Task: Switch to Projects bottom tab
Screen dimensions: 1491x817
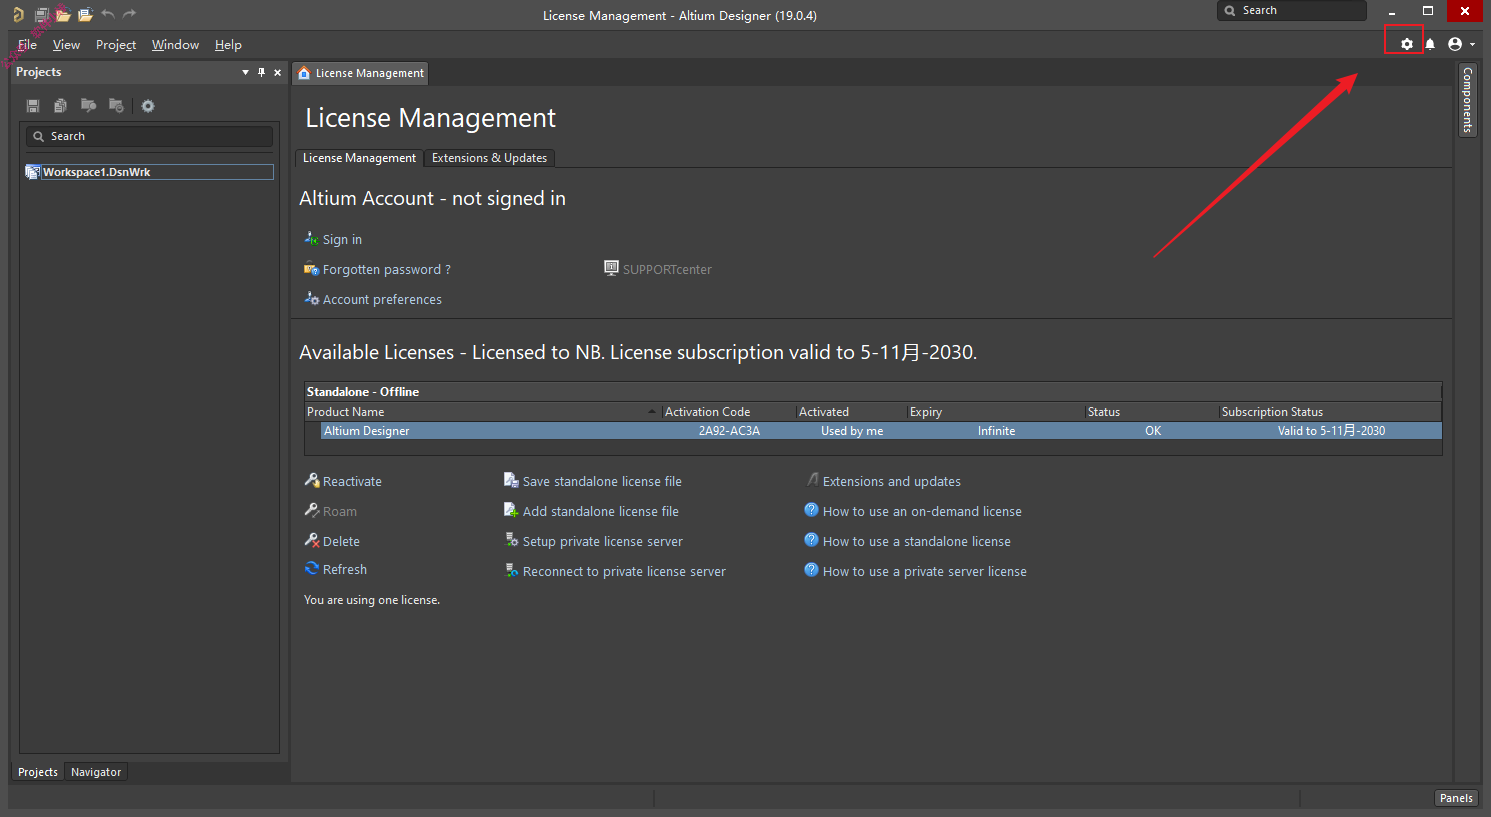Action: point(38,772)
